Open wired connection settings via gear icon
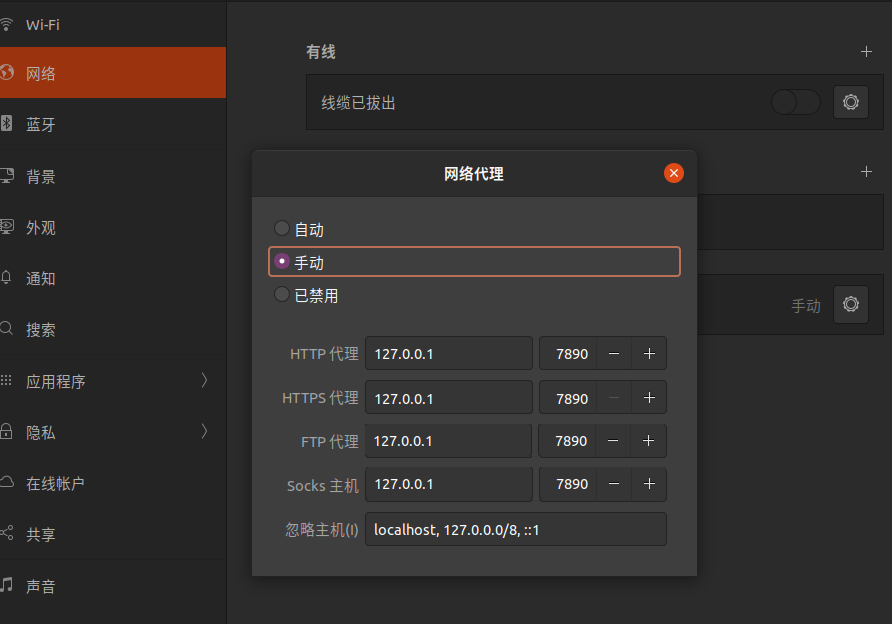This screenshot has height=624, width=892. pos(851,101)
